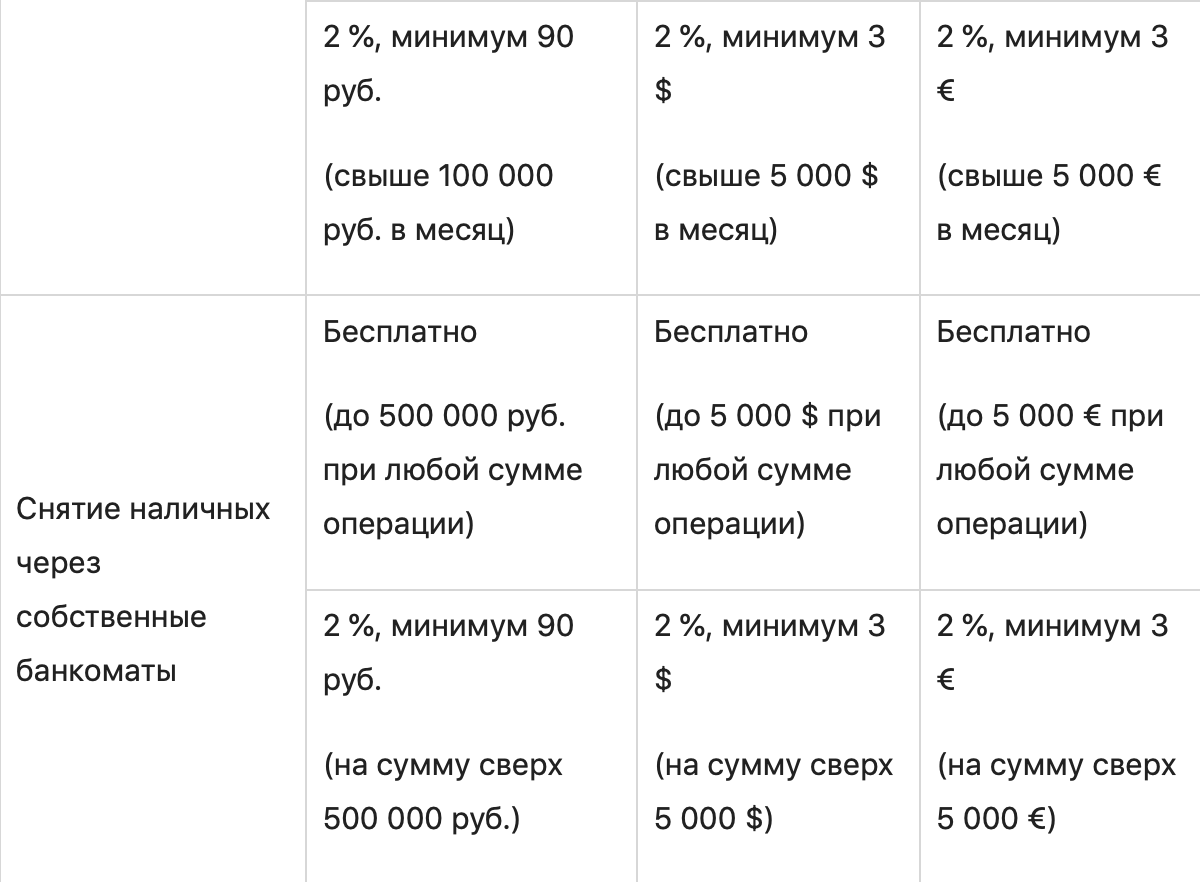Image resolution: width=1200 pixels, height=882 pixels.
Task: Click "Бесплатно" in the ruble column
Action: pyautogui.click(x=400, y=331)
